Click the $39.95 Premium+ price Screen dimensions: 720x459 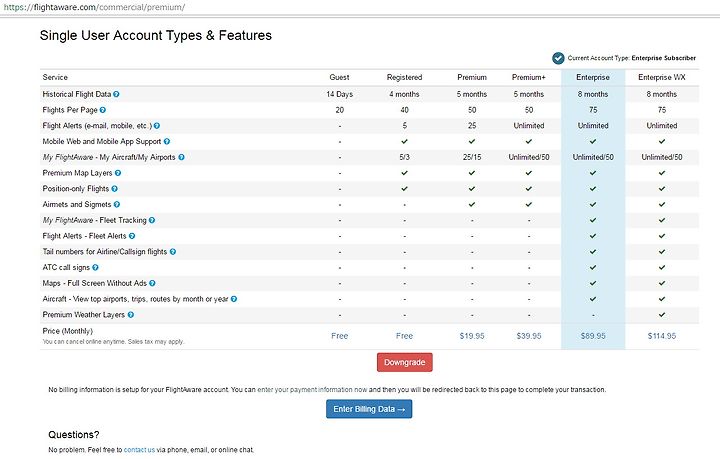point(529,336)
